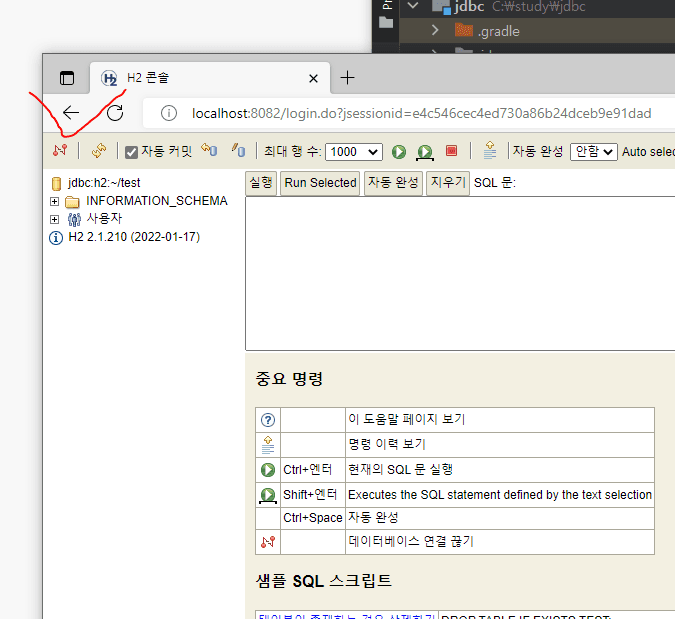Expand the INFORMATION_SCHEMA tree node
Viewport: 675px width, 619px height.
55,201
